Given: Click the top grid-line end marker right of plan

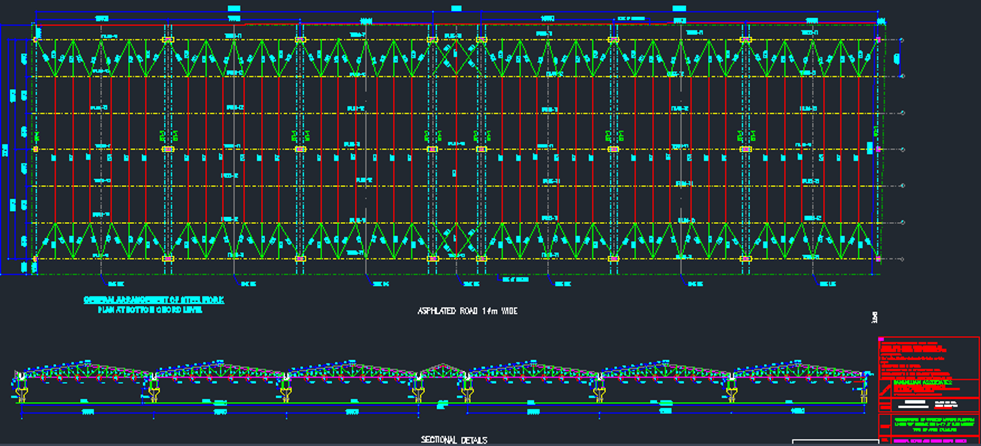Looking at the screenshot, I should [902, 40].
